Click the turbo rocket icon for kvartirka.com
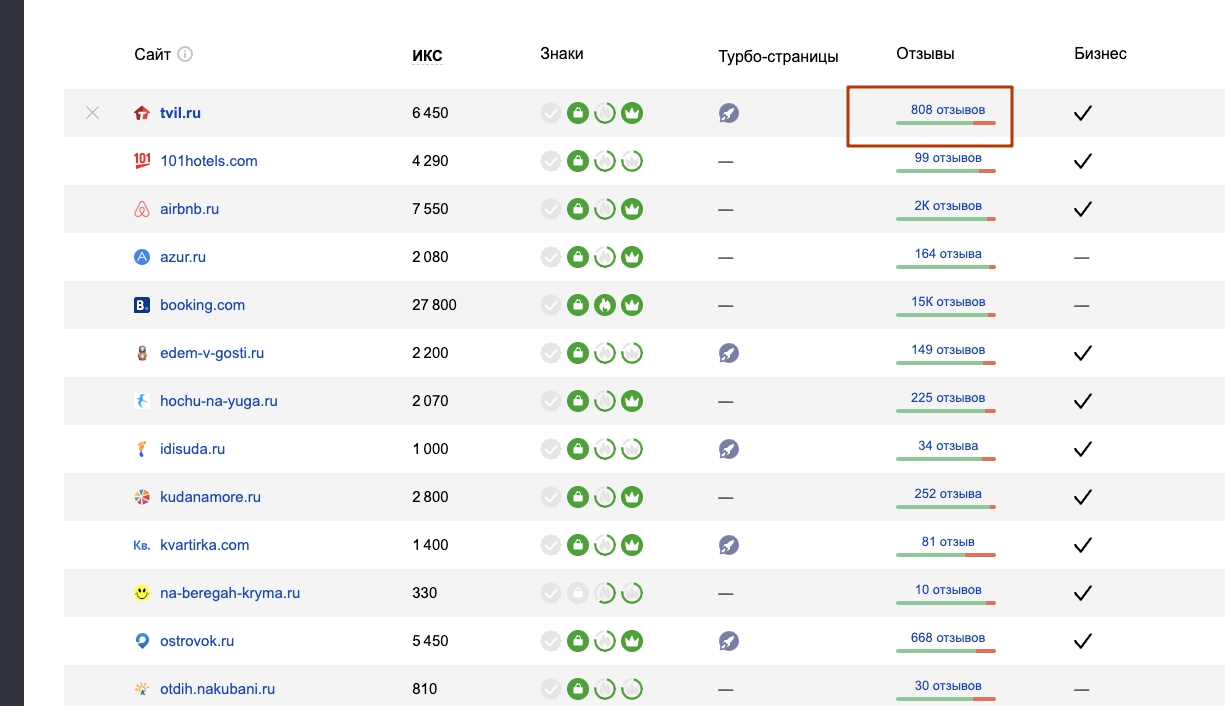The image size is (1225, 706). click(x=728, y=545)
